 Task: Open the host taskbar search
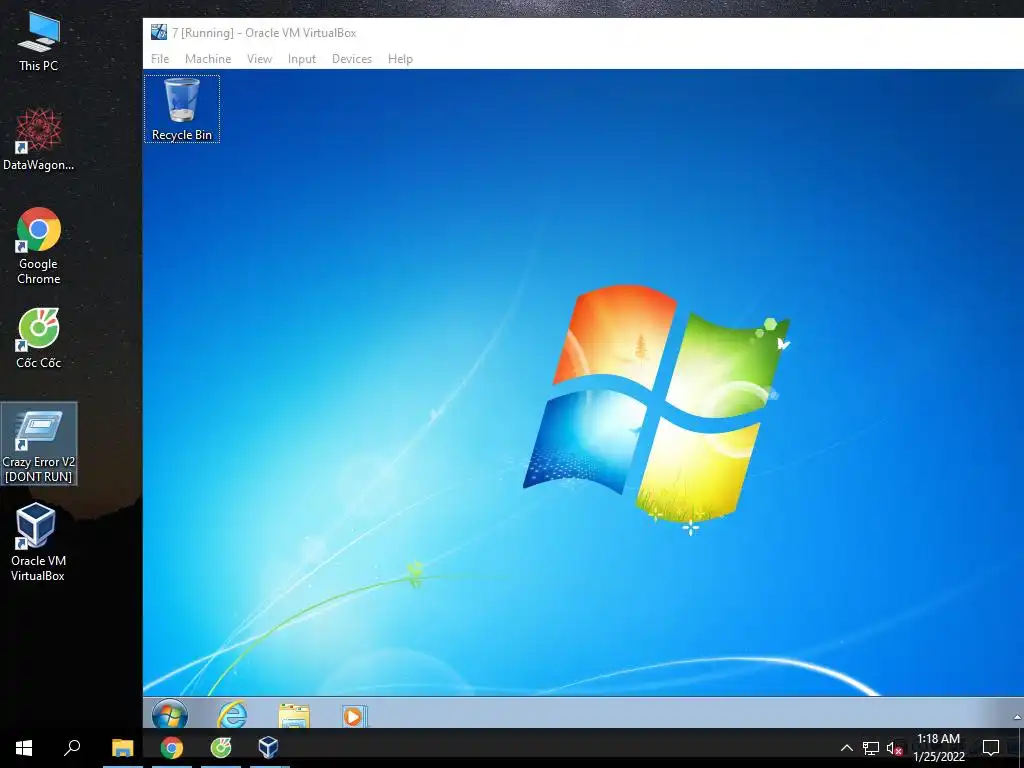tap(72, 747)
